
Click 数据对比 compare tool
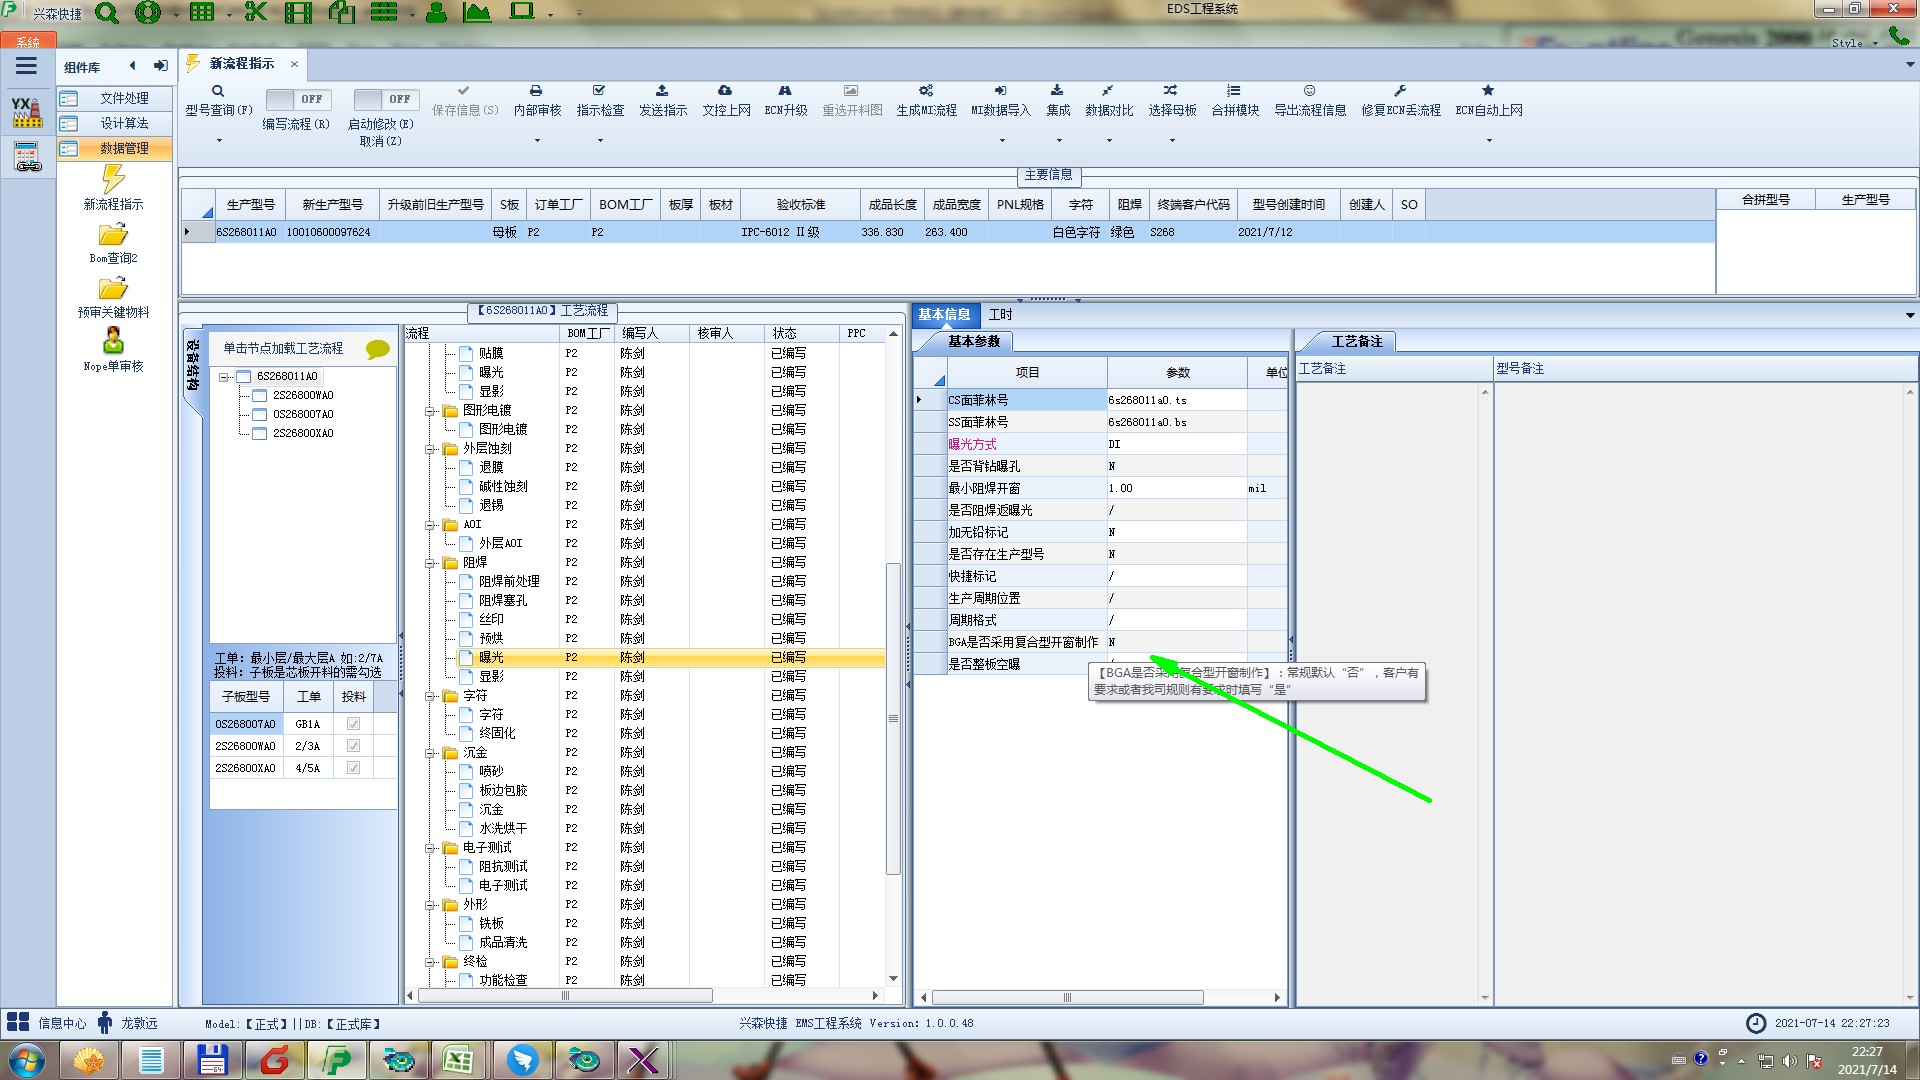click(x=1109, y=101)
